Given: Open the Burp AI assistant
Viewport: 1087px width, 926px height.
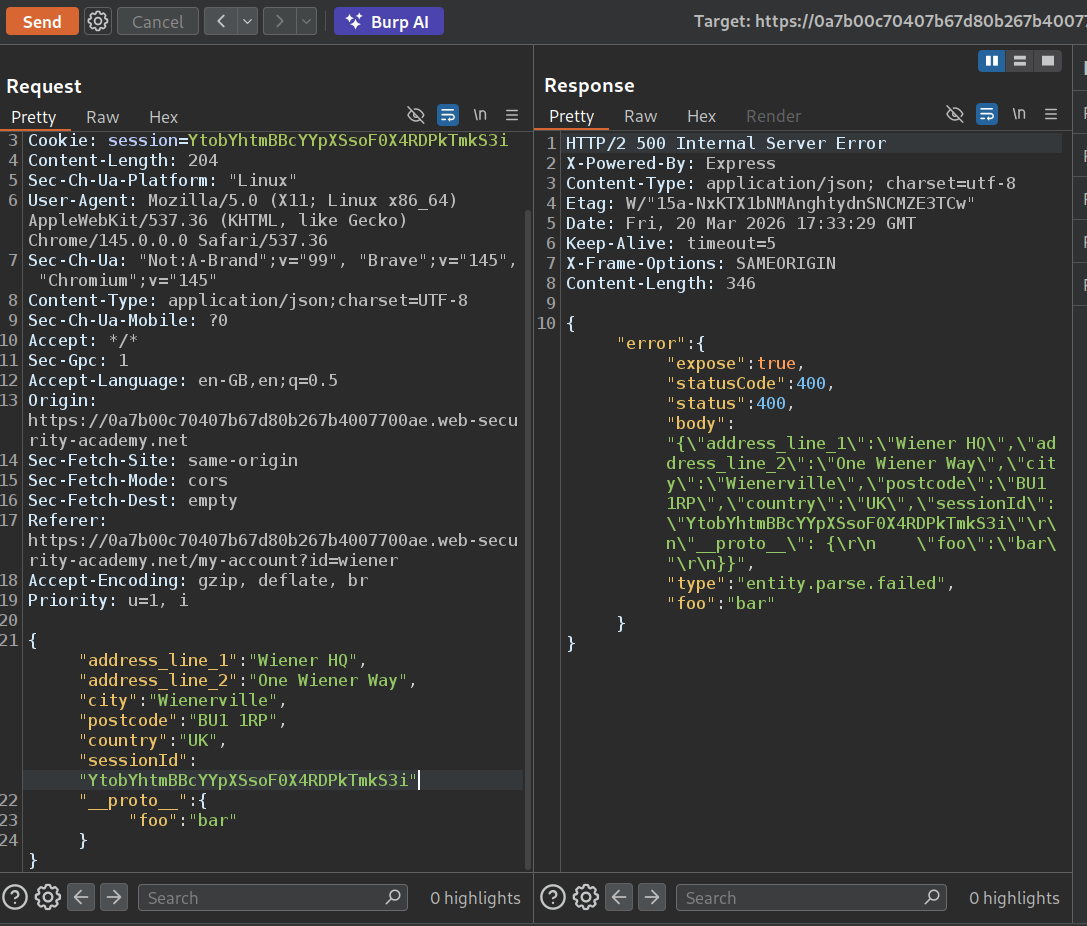Looking at the screenshot, I should (x=388, y=21).
